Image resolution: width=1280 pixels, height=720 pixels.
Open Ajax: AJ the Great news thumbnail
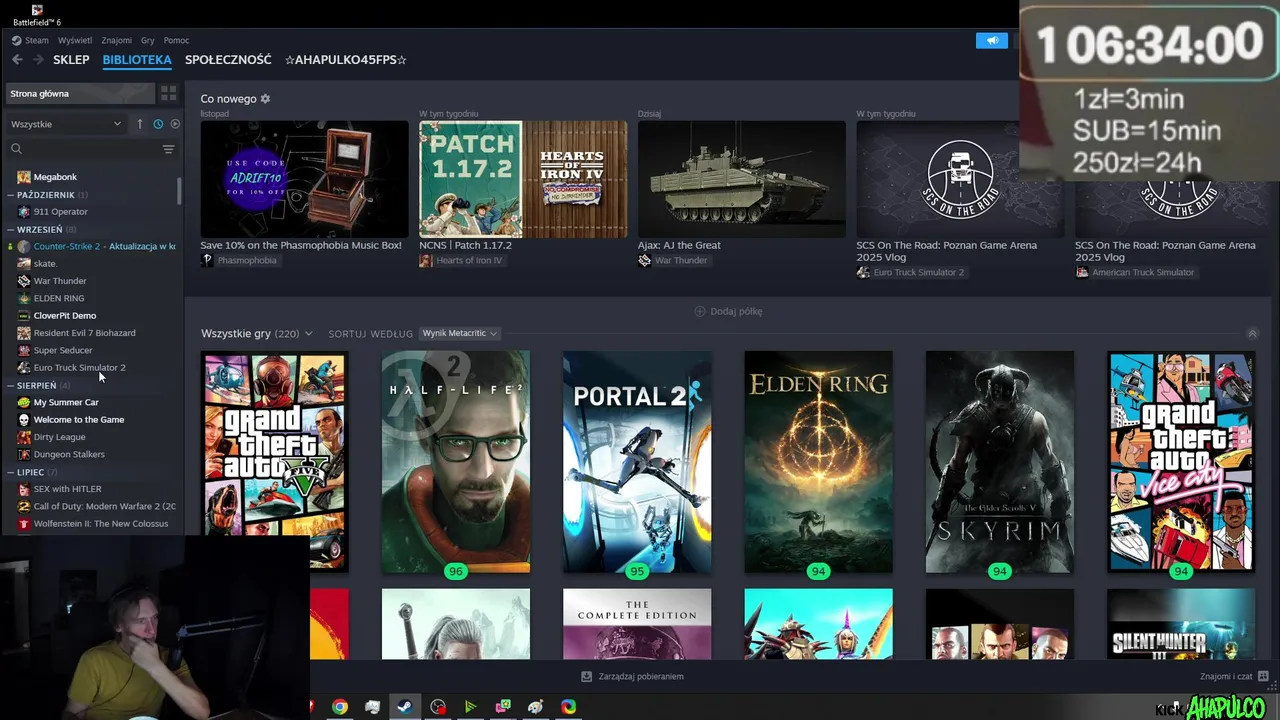click(741, 179)
